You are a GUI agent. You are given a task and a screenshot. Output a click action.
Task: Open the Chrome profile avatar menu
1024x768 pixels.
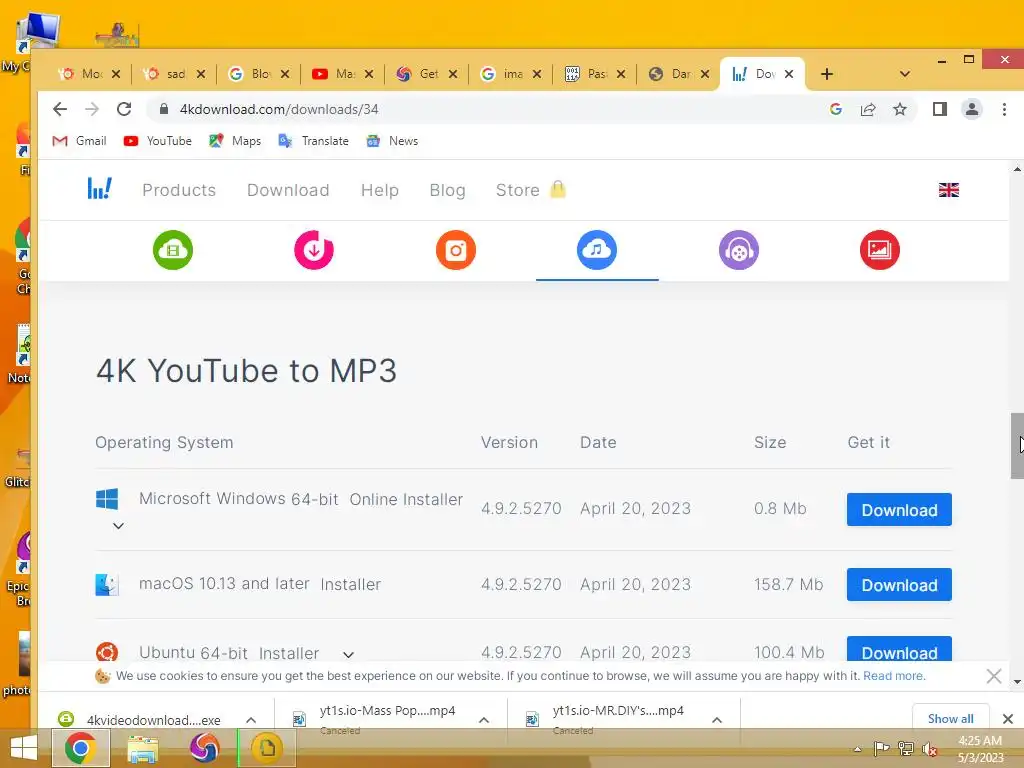click(972, 109)
